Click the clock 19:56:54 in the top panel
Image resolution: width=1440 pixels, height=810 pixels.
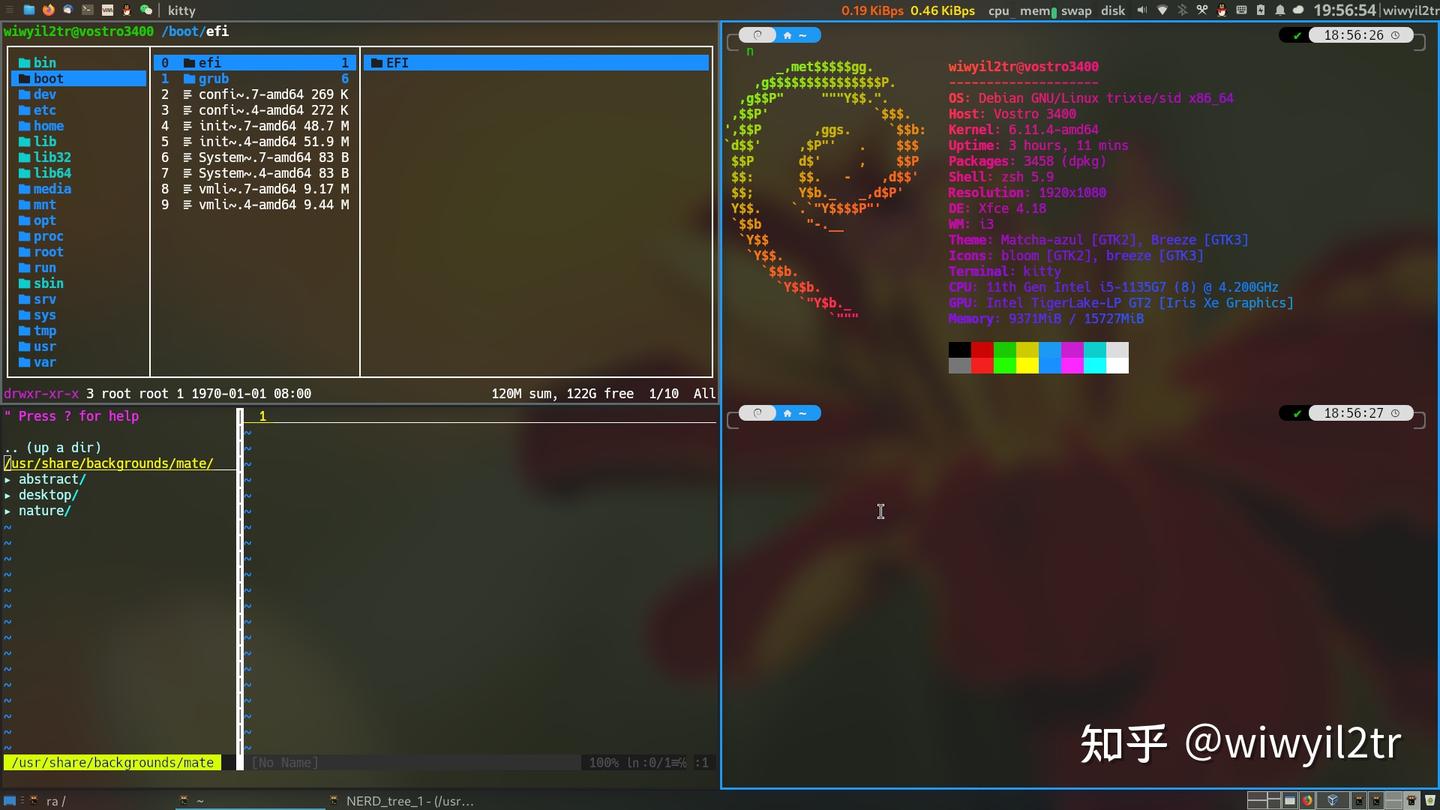1345,9
